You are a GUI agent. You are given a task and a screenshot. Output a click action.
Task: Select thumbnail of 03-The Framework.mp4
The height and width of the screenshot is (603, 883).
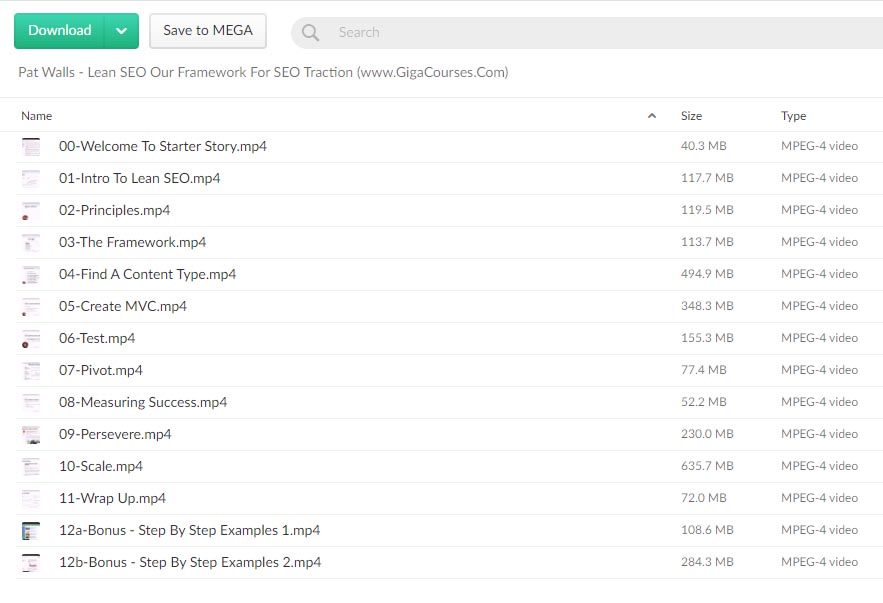click(x=31, y=243)
